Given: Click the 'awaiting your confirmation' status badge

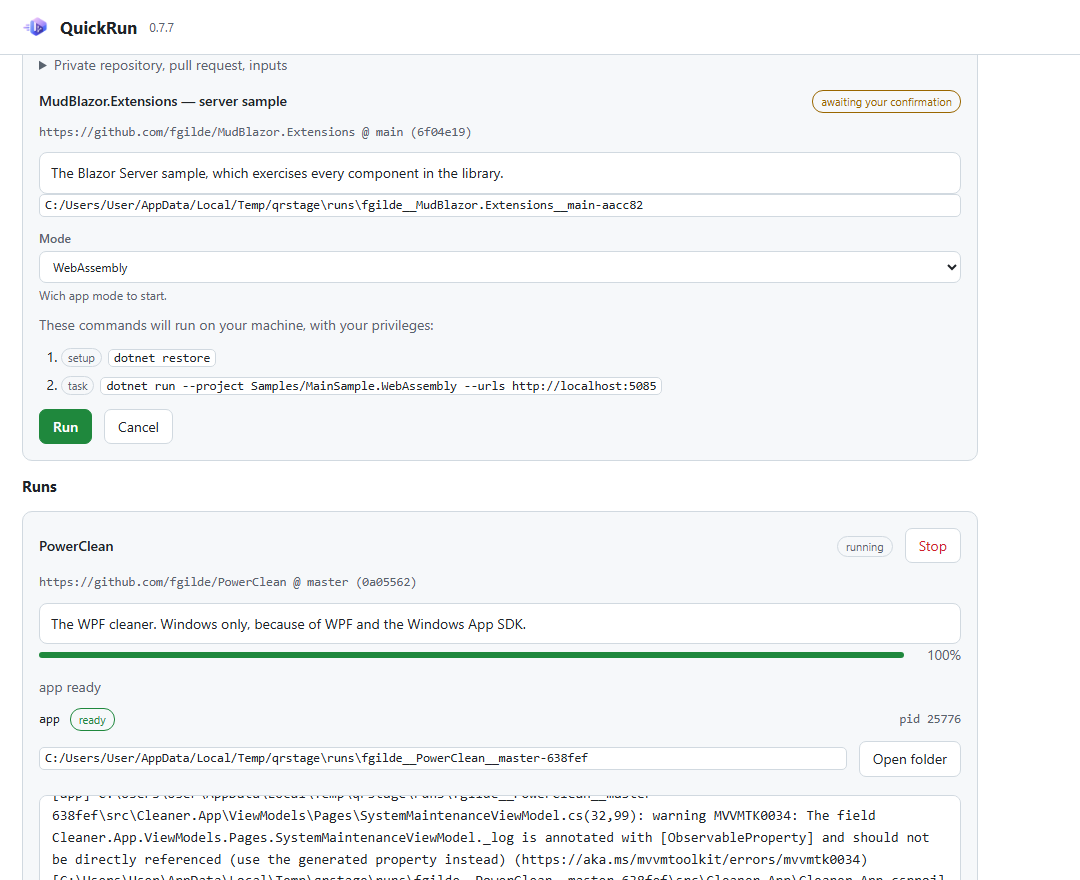Looking at the screenshot, I should point(886,102).
